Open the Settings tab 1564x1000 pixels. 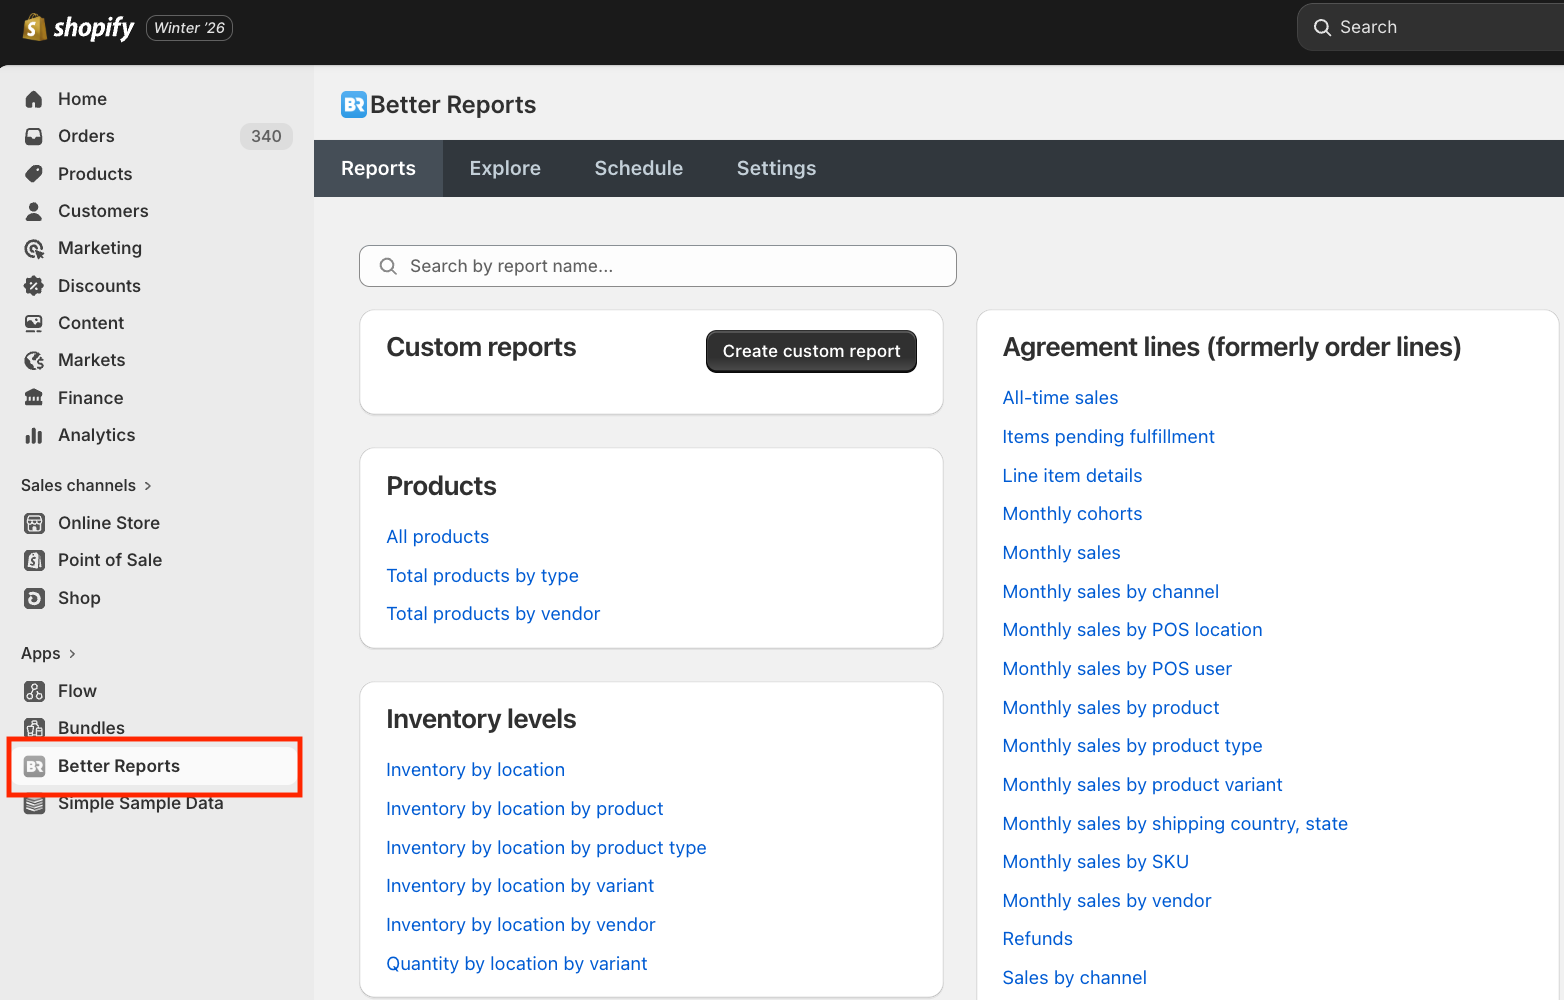pyautogui.click(x=776, y=168)
